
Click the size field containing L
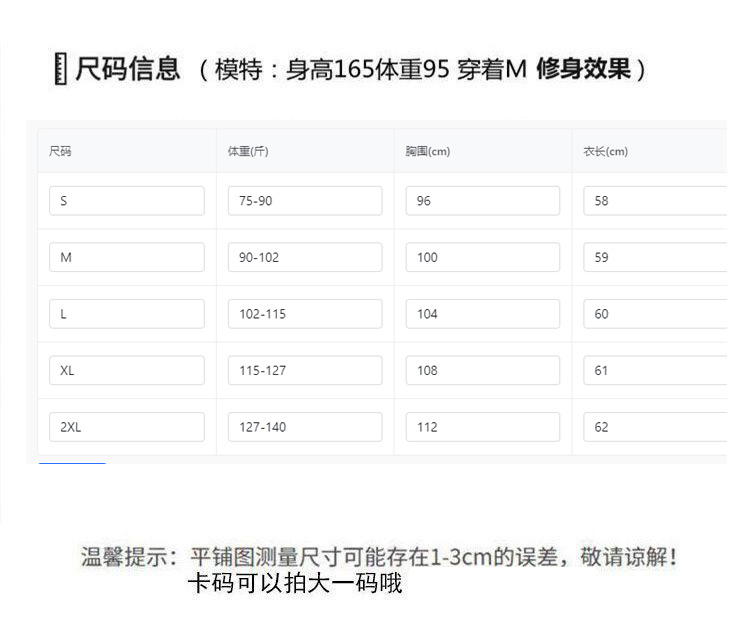tap(126, 314)
